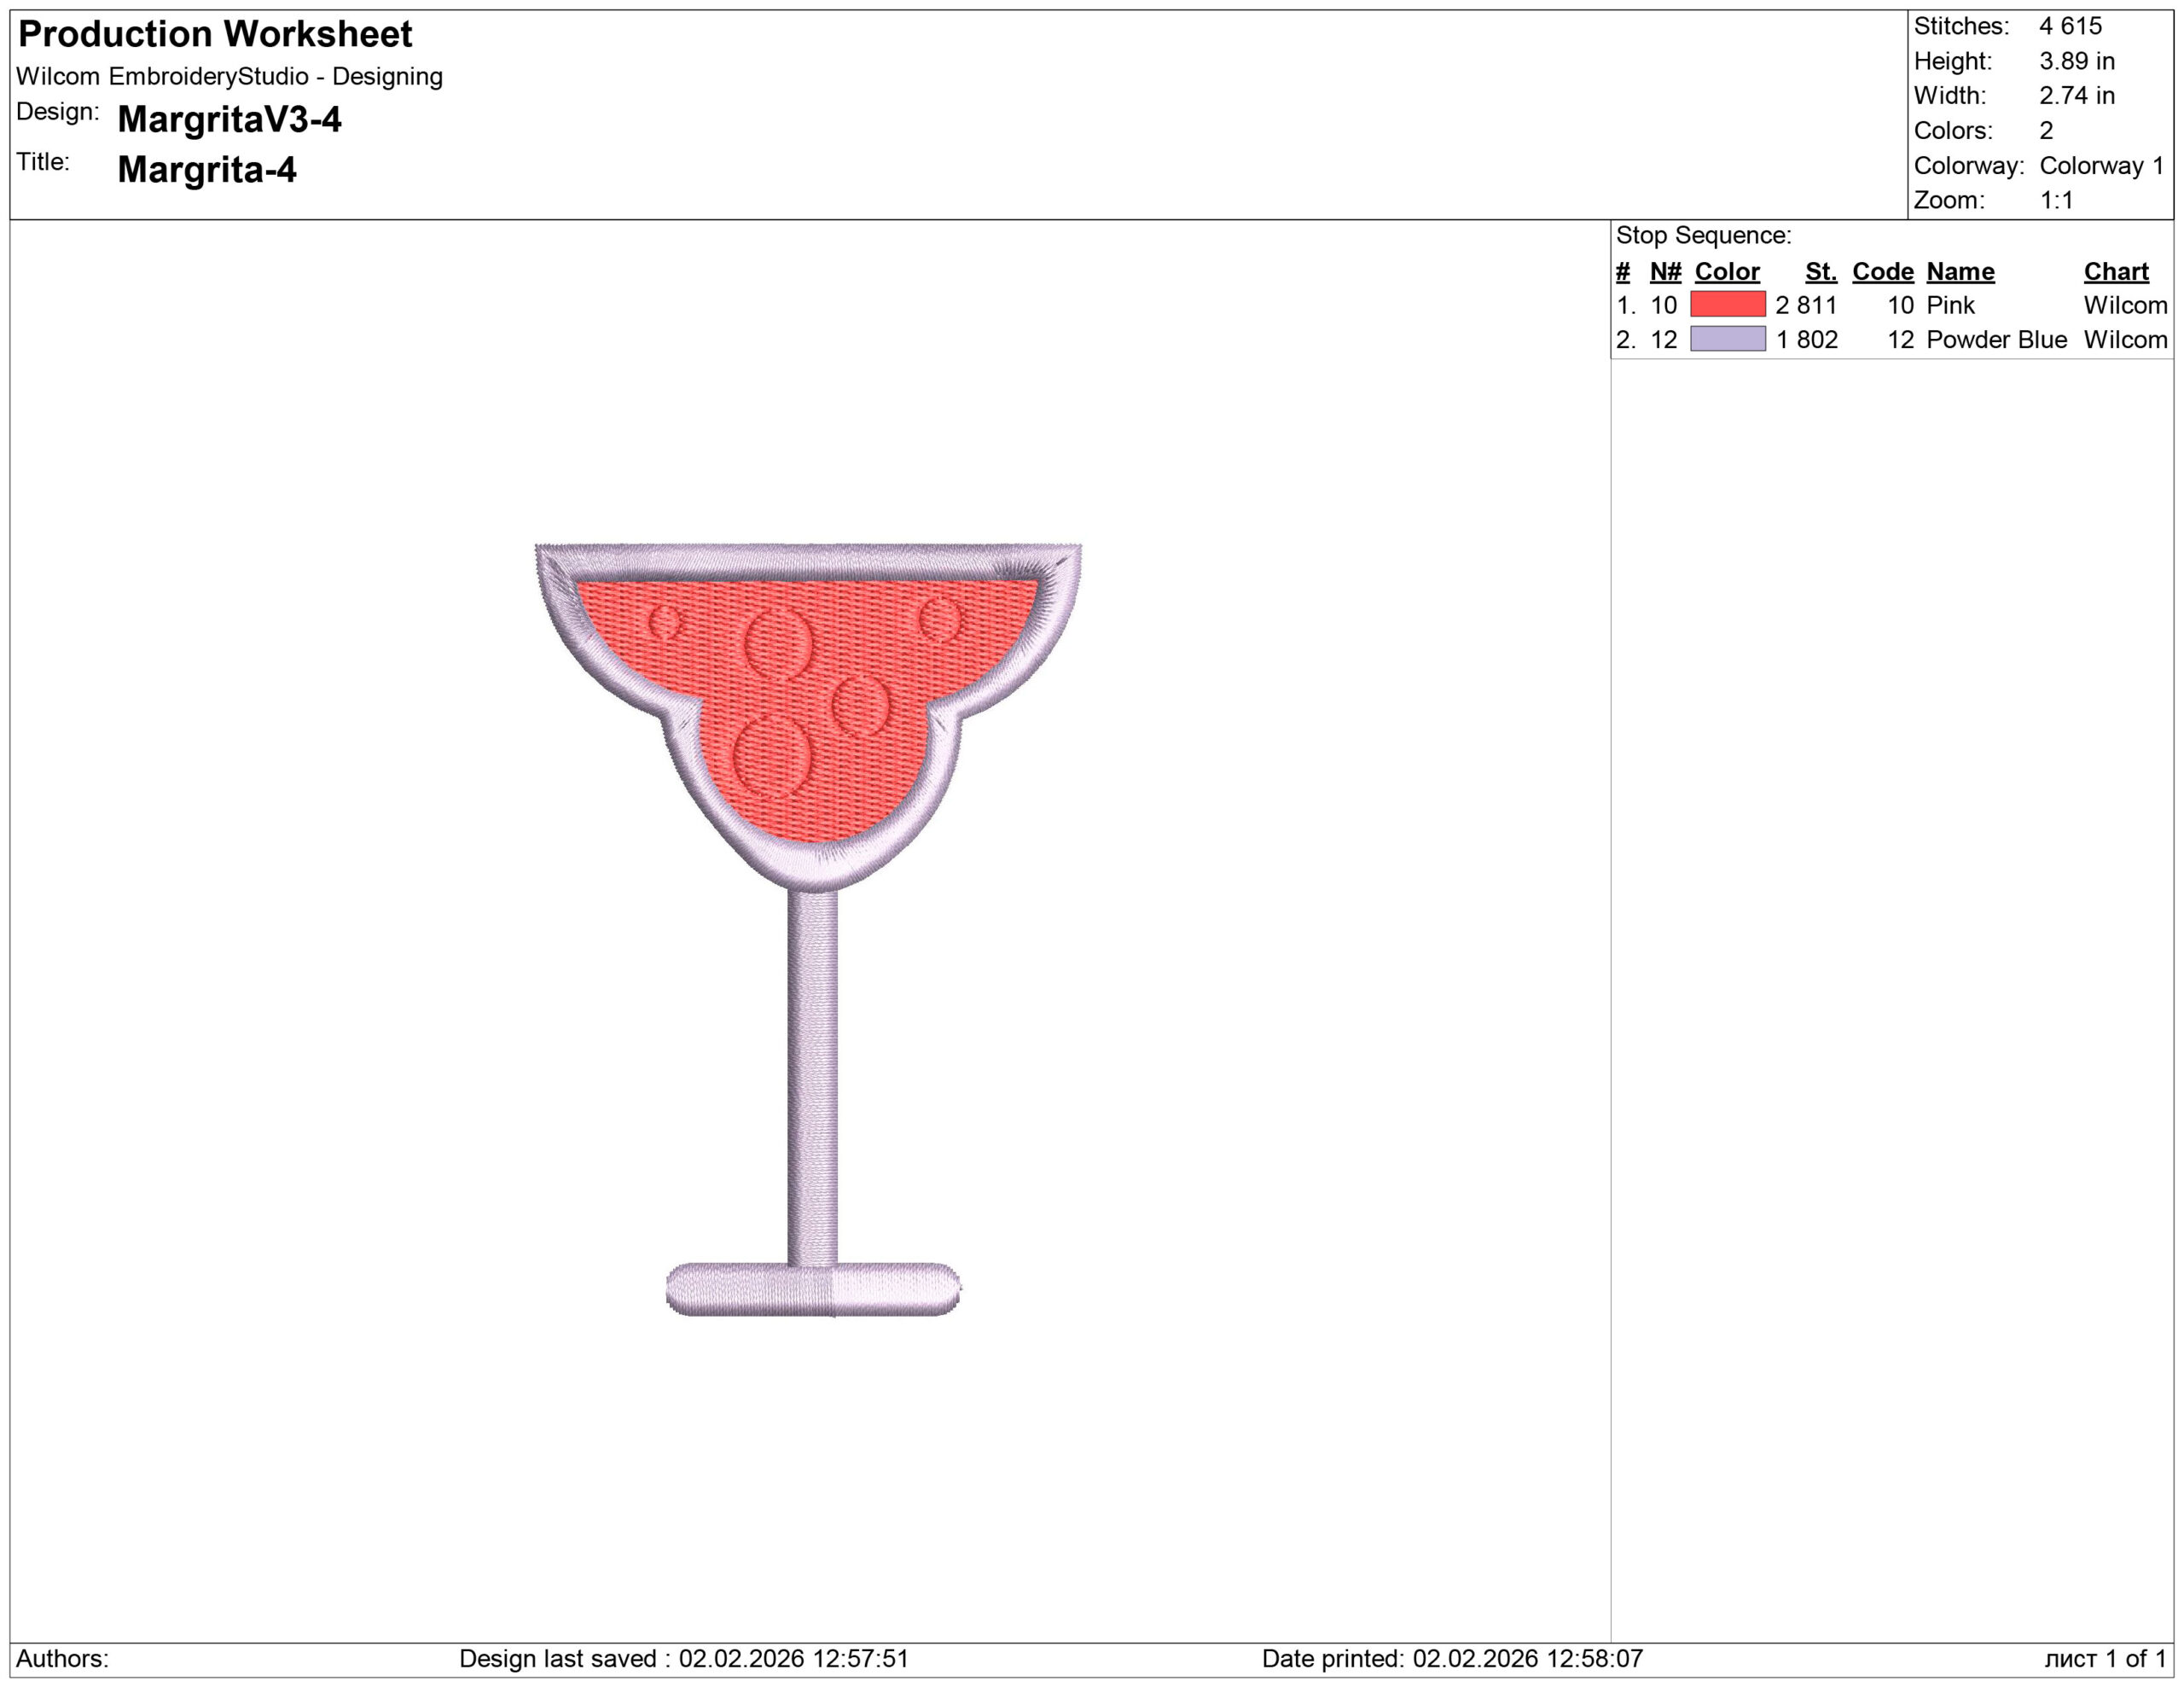Click the N# column header
The width and height of the screenshot is (2184, 1681).
click(x=1665, y=271)
